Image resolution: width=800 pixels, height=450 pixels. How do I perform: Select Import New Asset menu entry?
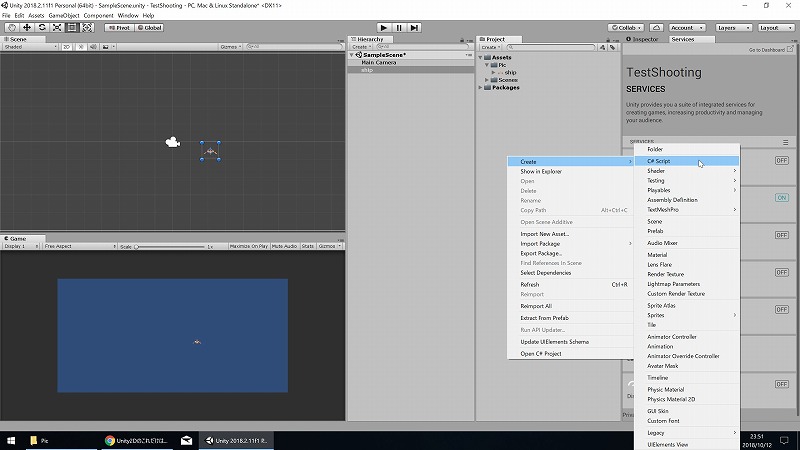570,234
